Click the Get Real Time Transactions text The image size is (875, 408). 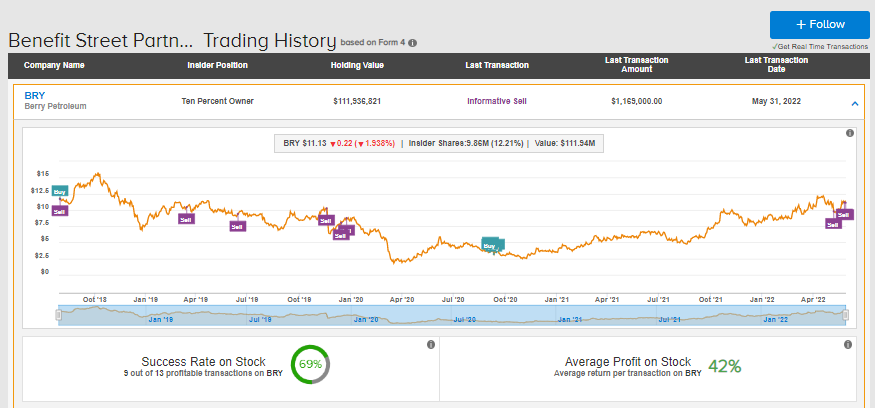coord(820,47)
